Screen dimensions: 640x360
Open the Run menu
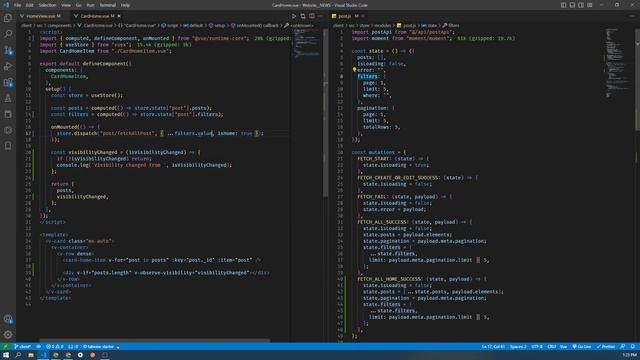pos(90,5)
